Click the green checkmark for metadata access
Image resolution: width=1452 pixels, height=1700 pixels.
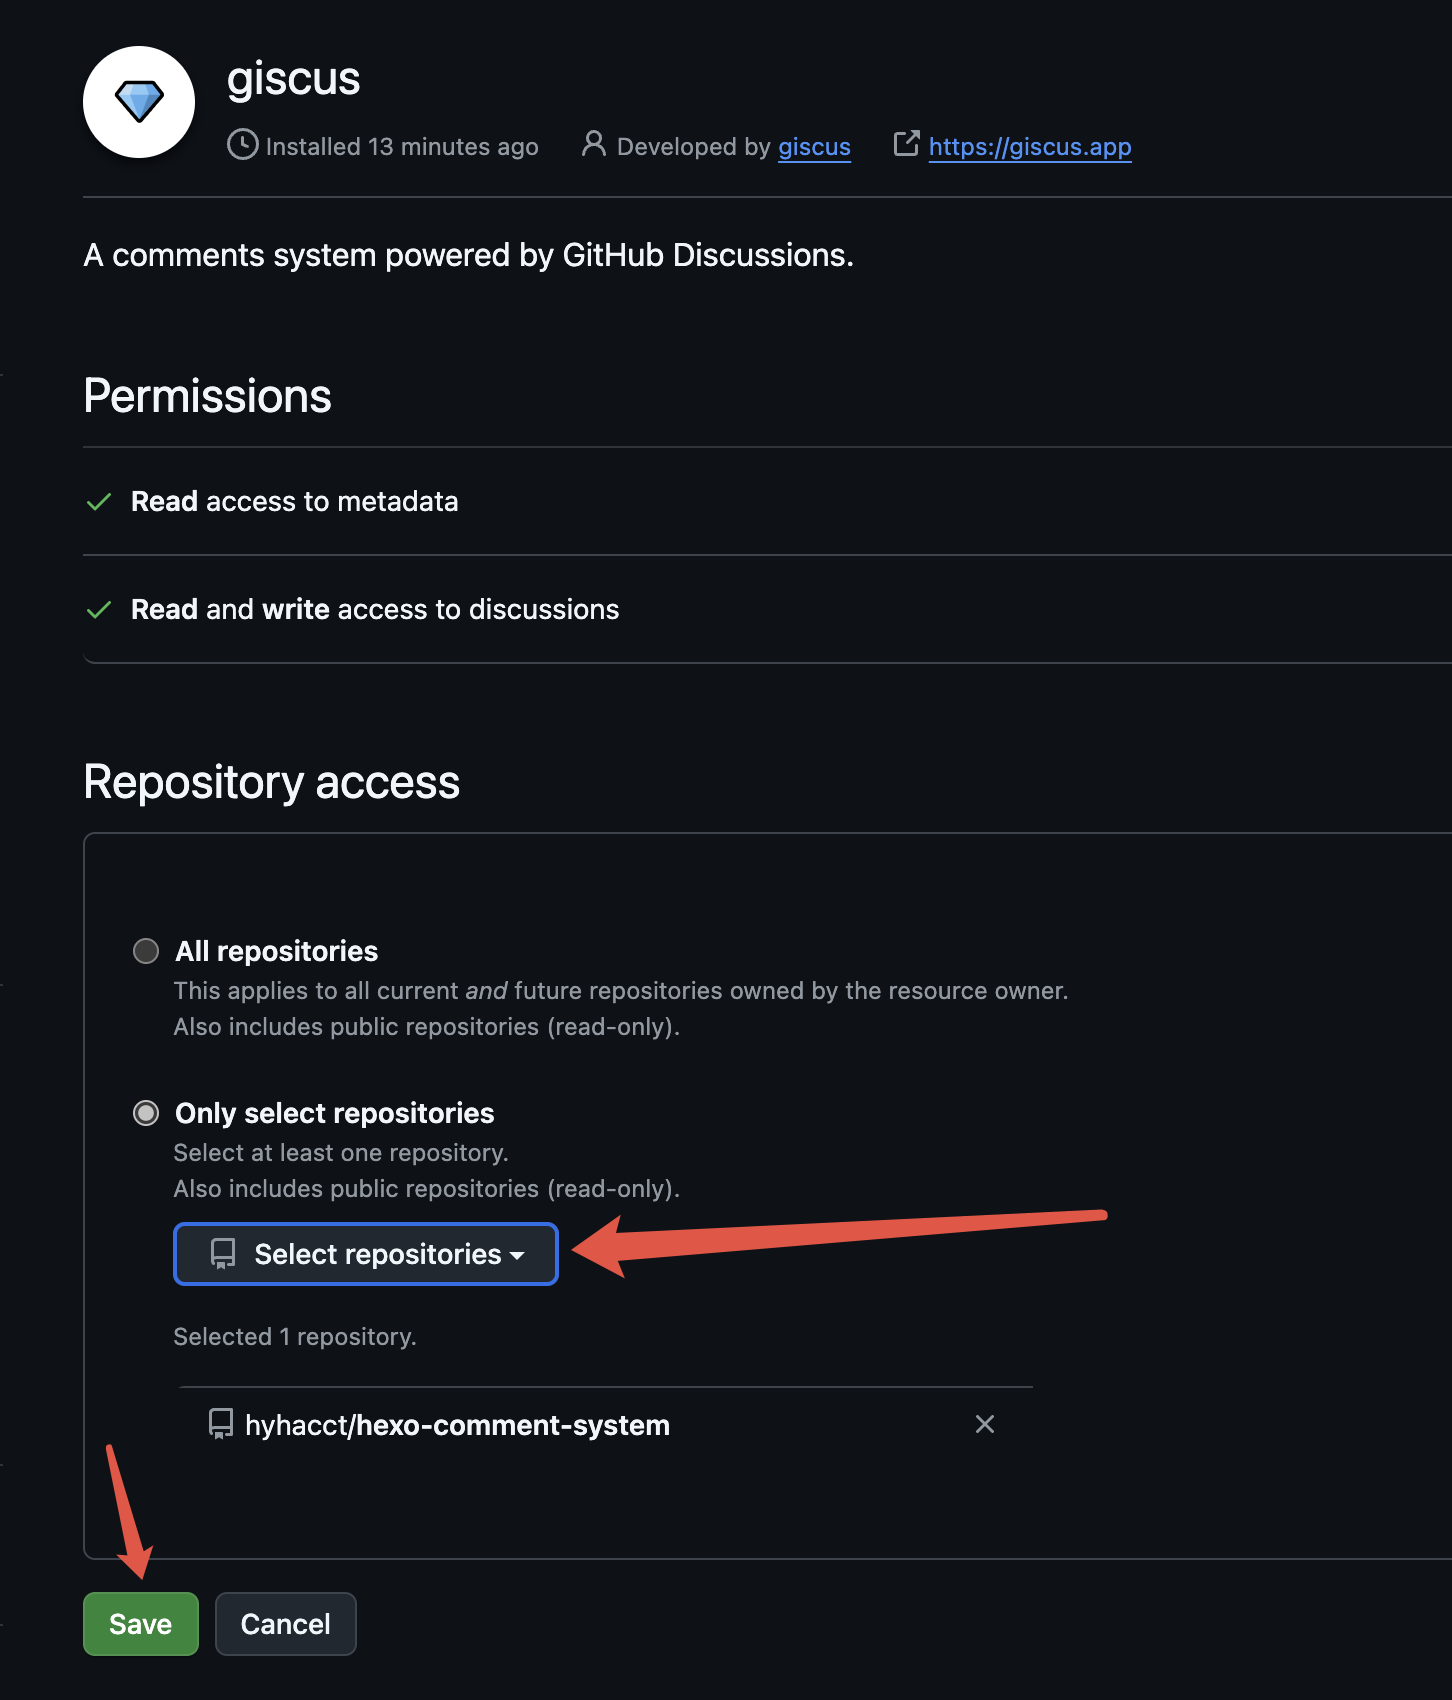click(99, 502)
